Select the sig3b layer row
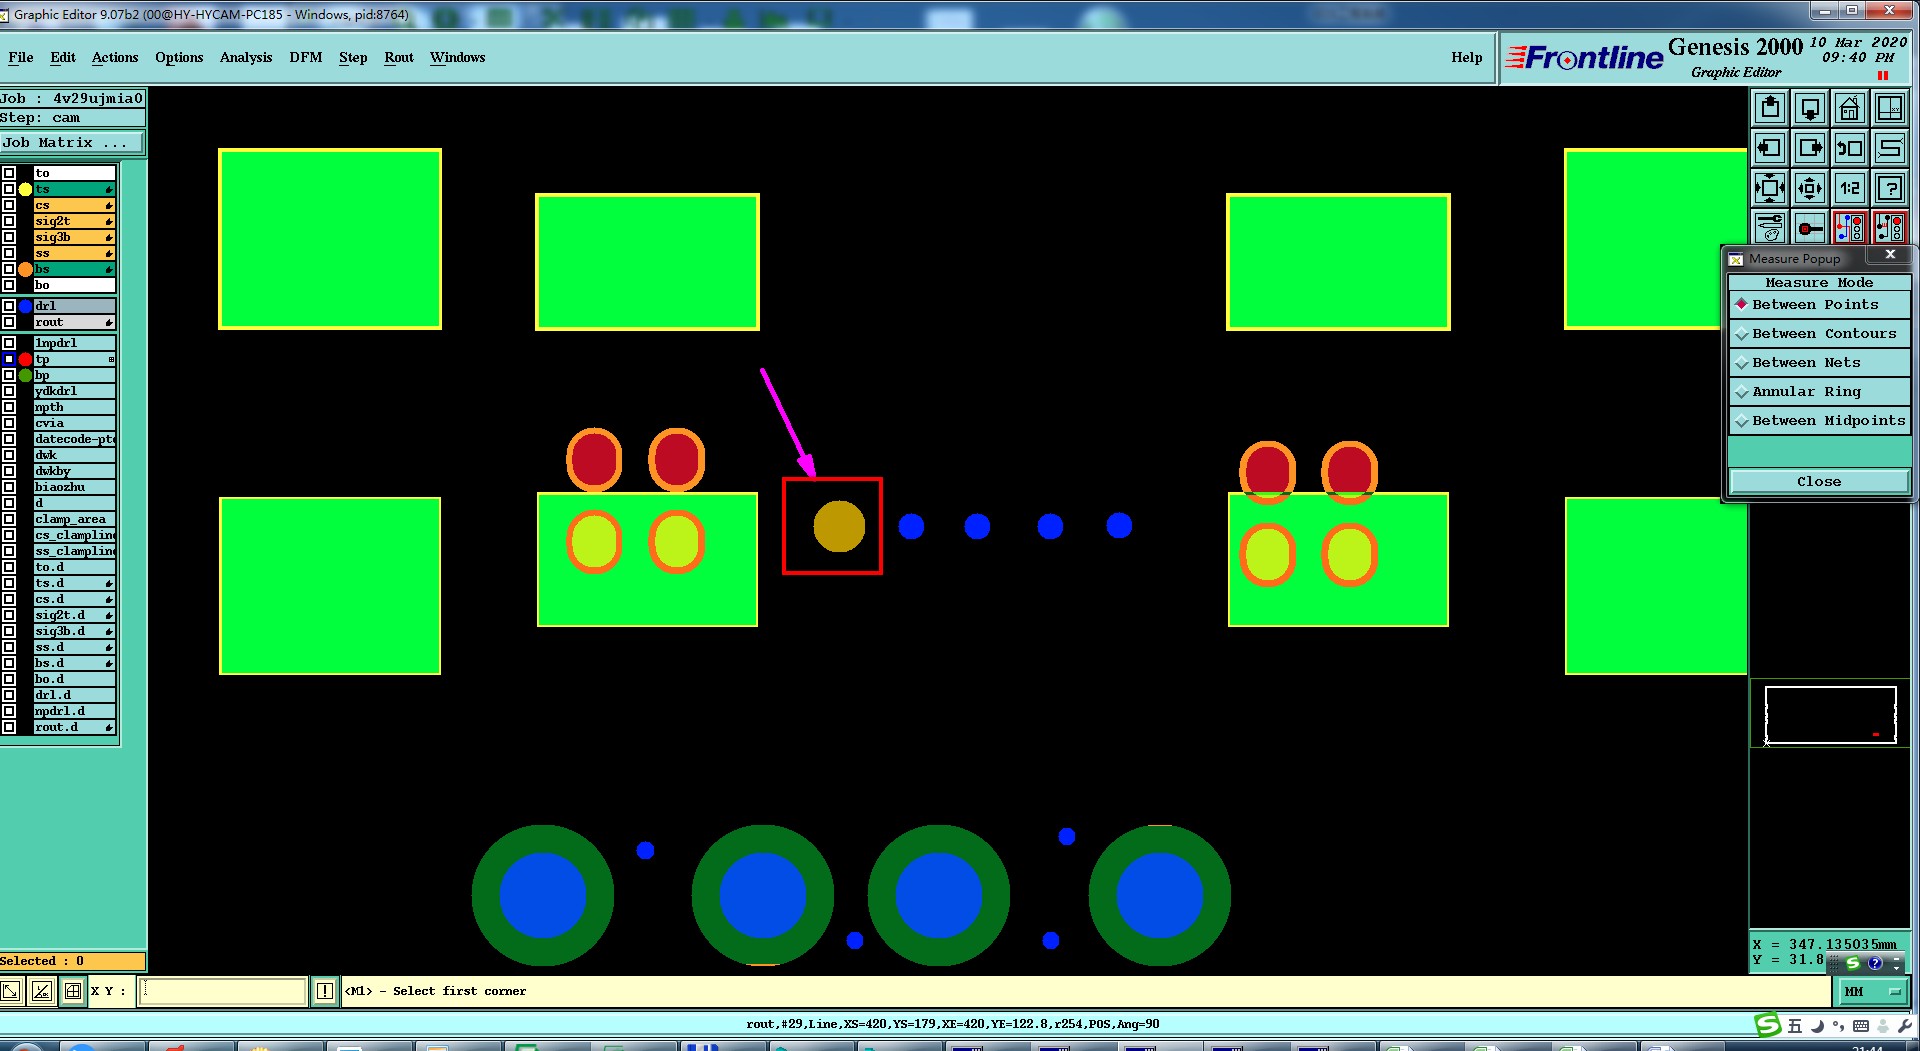Screen dimensions: 1920x1051 coord(75,237)
